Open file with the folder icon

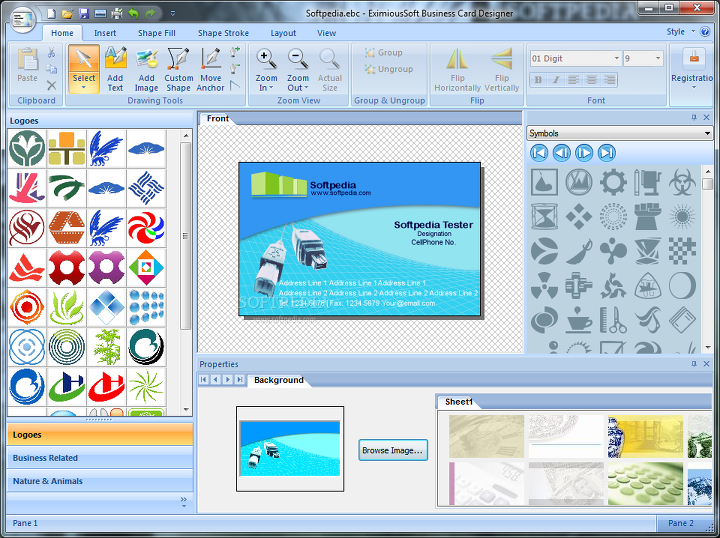pyautogui.click(x=67, y=14)
